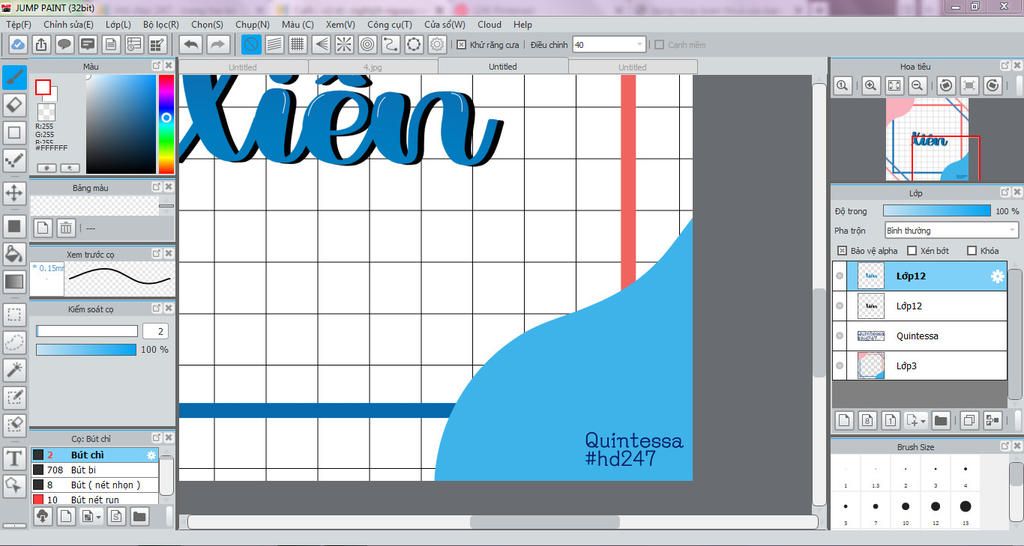Open gear settings of selected Lớp12 layer
The height and width of the screenshot is (546, 1024).
click(997, 276)
